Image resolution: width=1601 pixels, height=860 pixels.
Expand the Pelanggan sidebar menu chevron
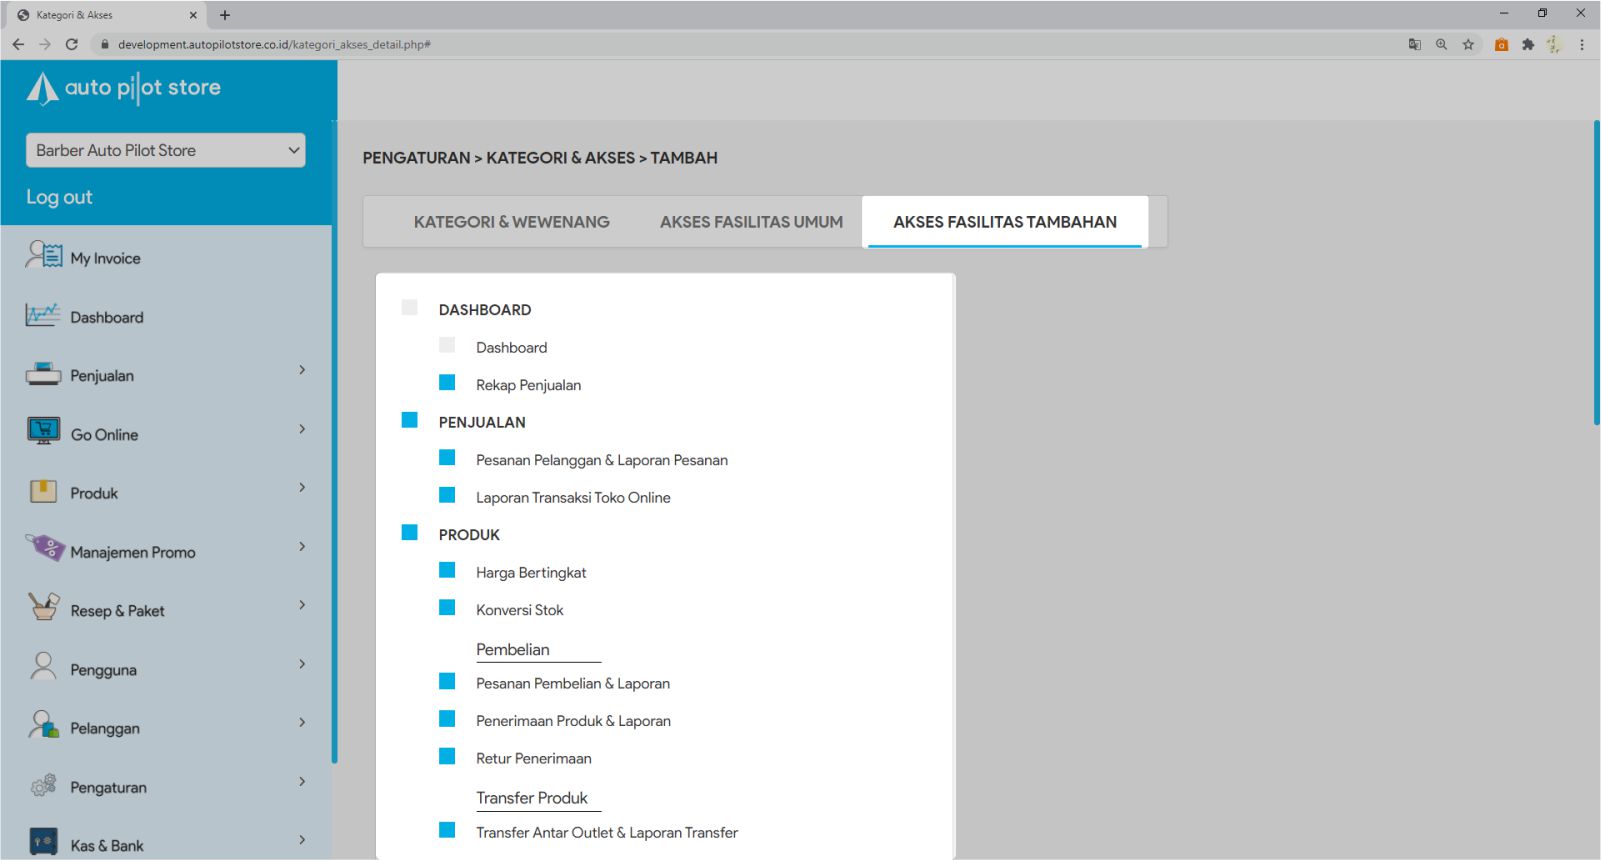pyautogui.click(x=302, y=723)
